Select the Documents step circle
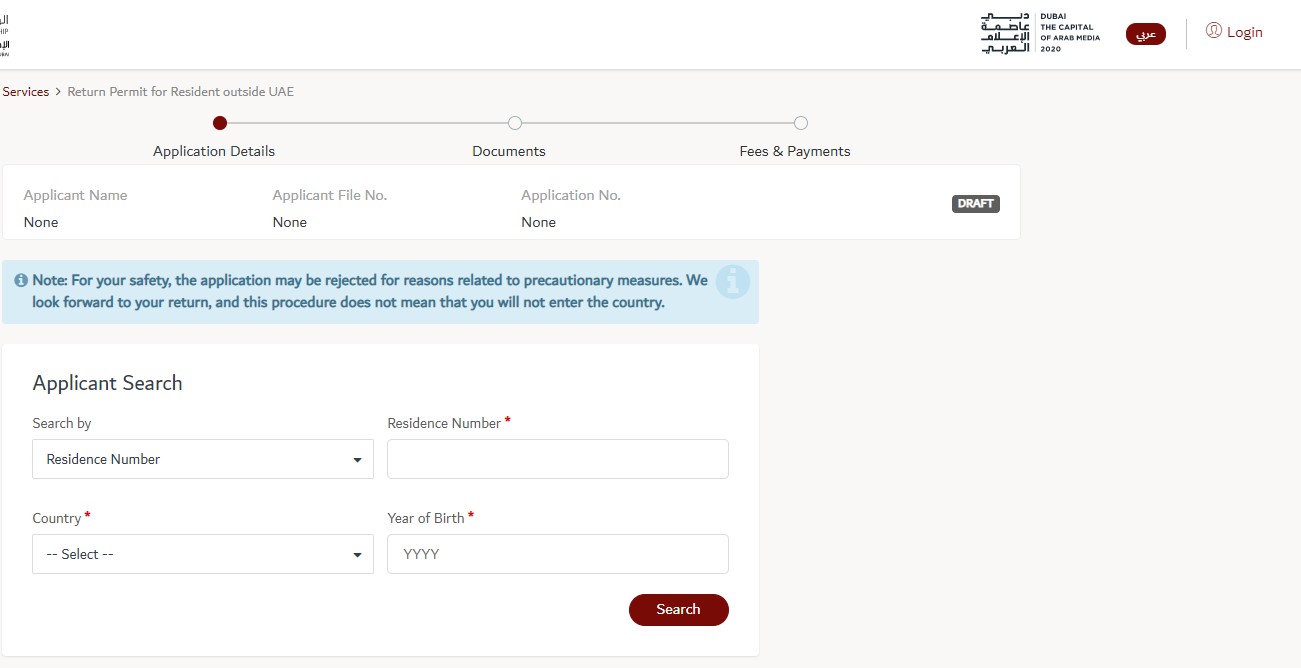Viewport: 1301px width, 668px height. [515, 123]
